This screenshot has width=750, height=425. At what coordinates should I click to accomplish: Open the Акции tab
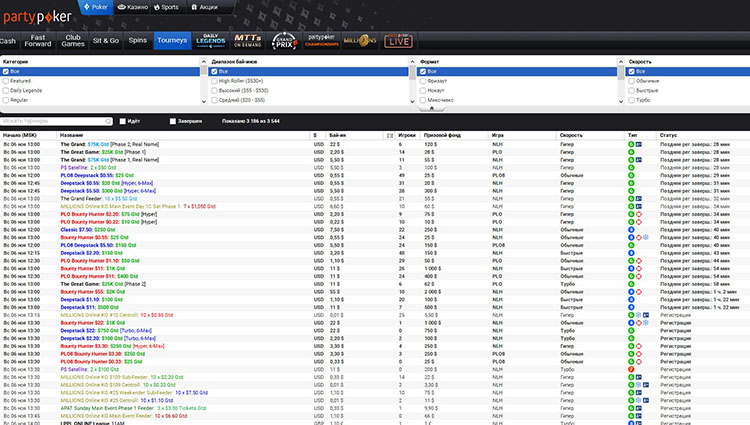[204, 7]
